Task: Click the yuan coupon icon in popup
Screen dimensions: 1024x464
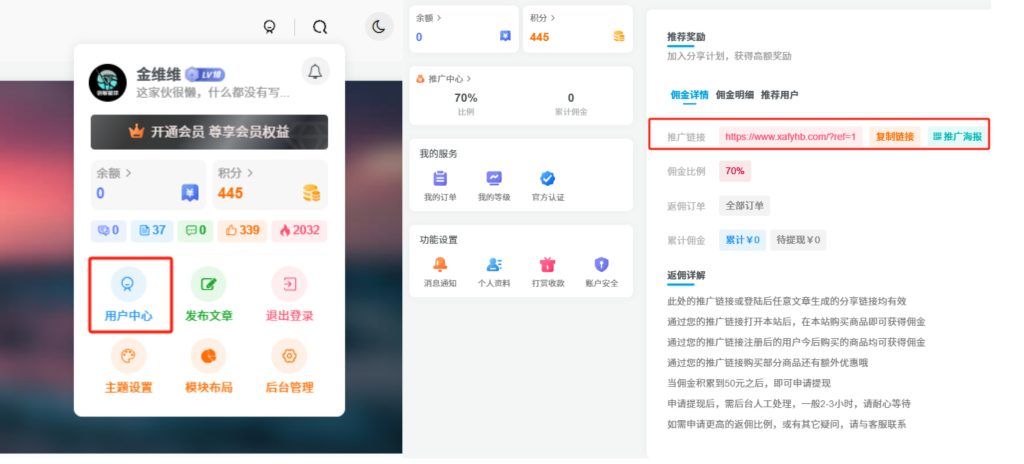Action: click(189, 193)
